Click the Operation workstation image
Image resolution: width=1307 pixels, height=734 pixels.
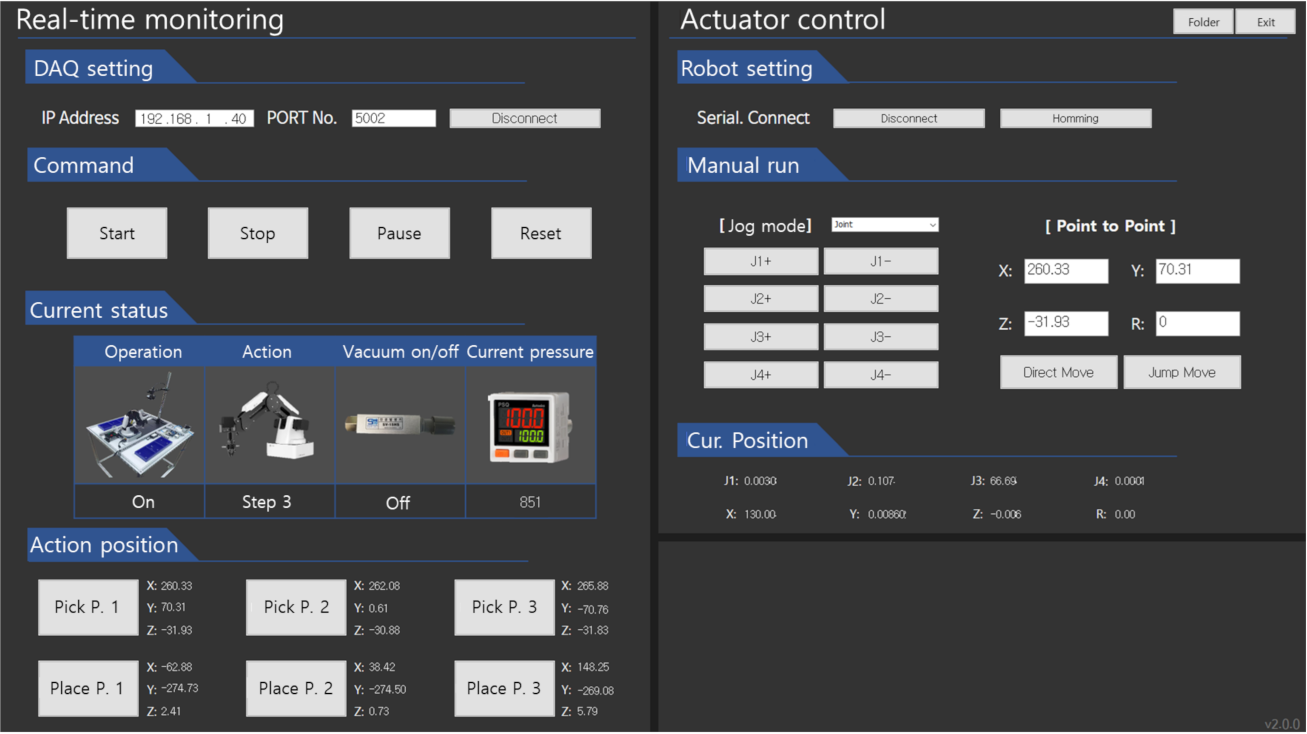tap(140, 425)
